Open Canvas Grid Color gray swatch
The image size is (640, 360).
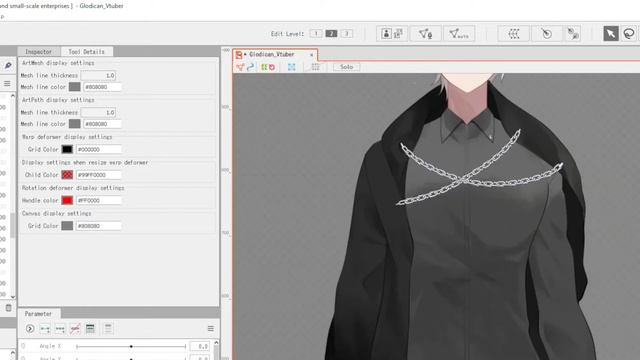pos(67,226)
